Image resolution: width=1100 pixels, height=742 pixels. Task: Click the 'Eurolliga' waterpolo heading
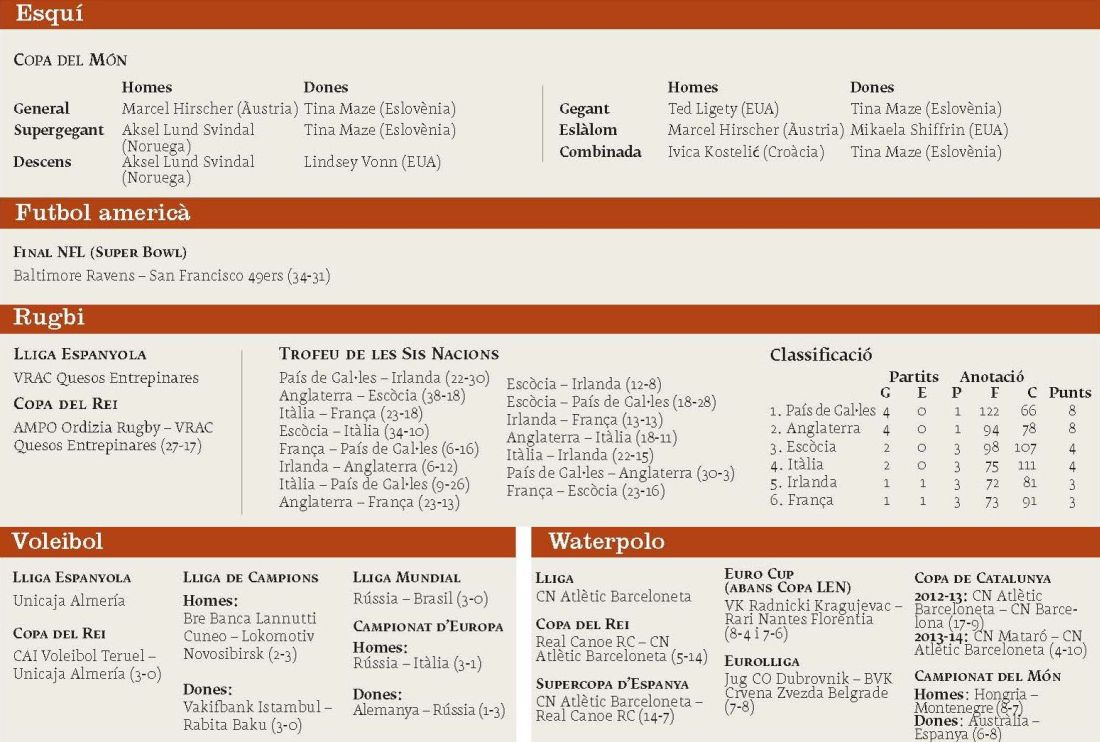coord(761,661)
